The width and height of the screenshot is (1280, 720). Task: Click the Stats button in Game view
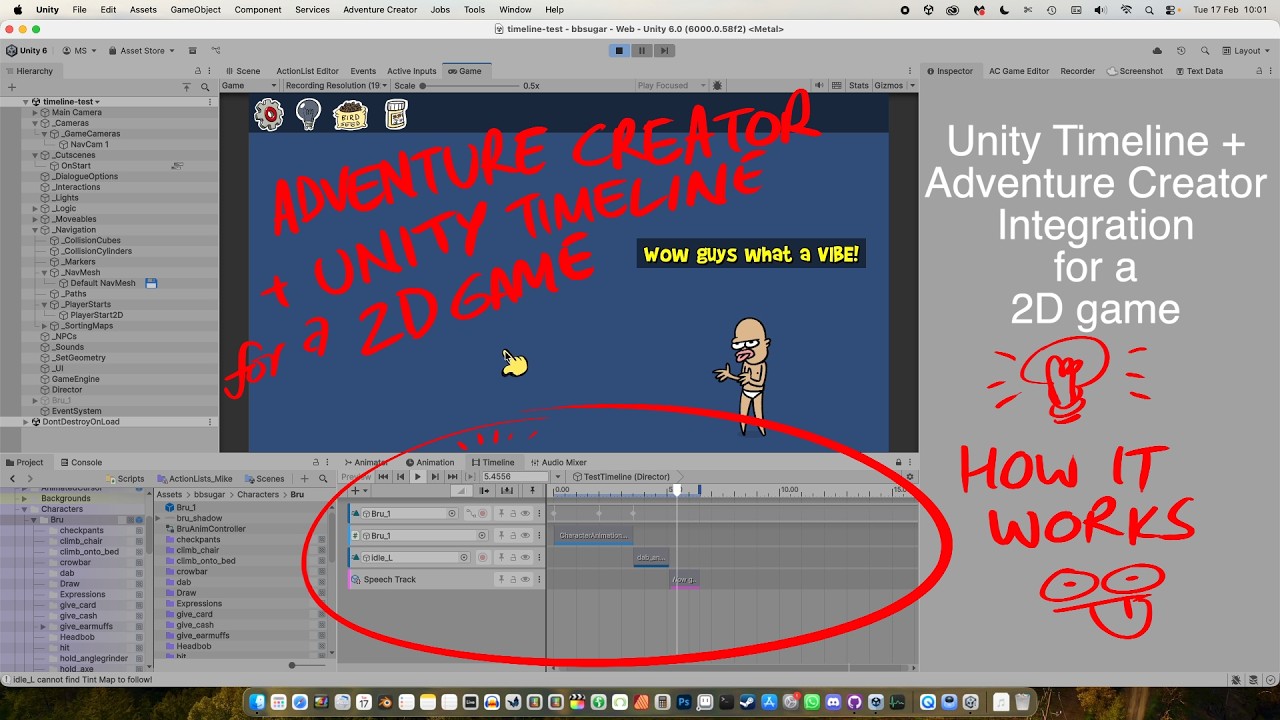click(859, 86)
